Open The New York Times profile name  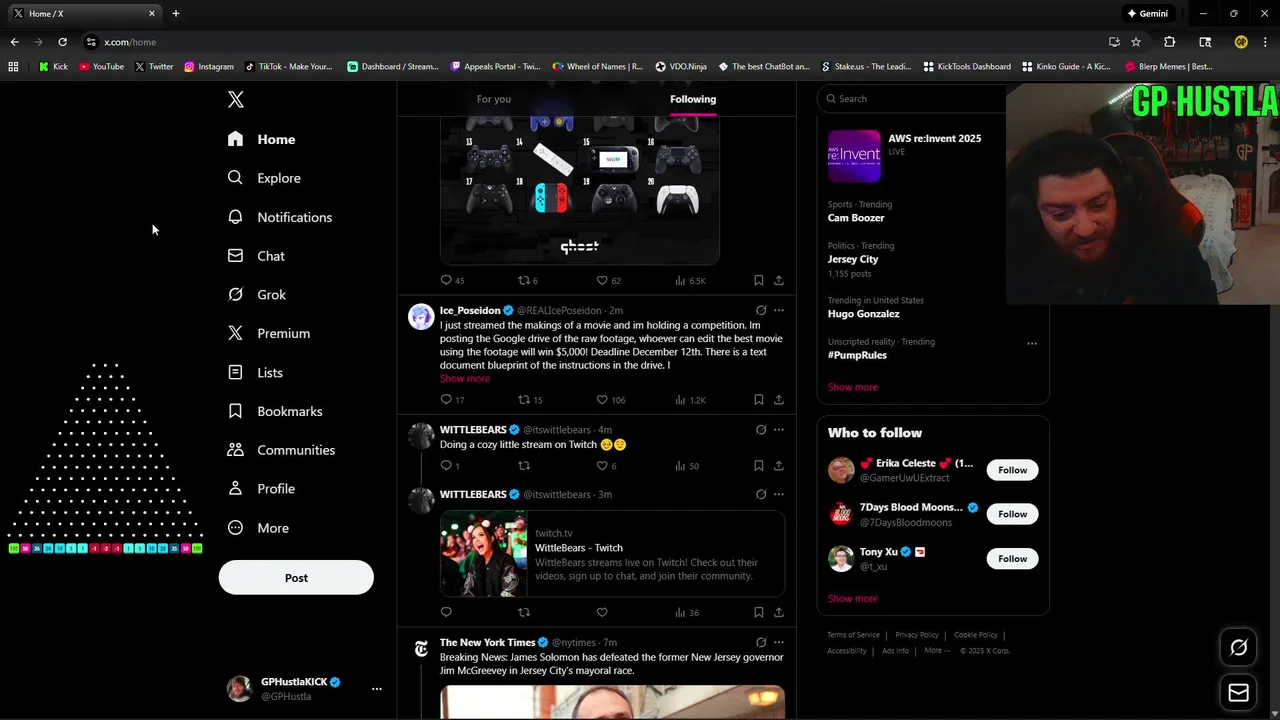coord(487,642)
